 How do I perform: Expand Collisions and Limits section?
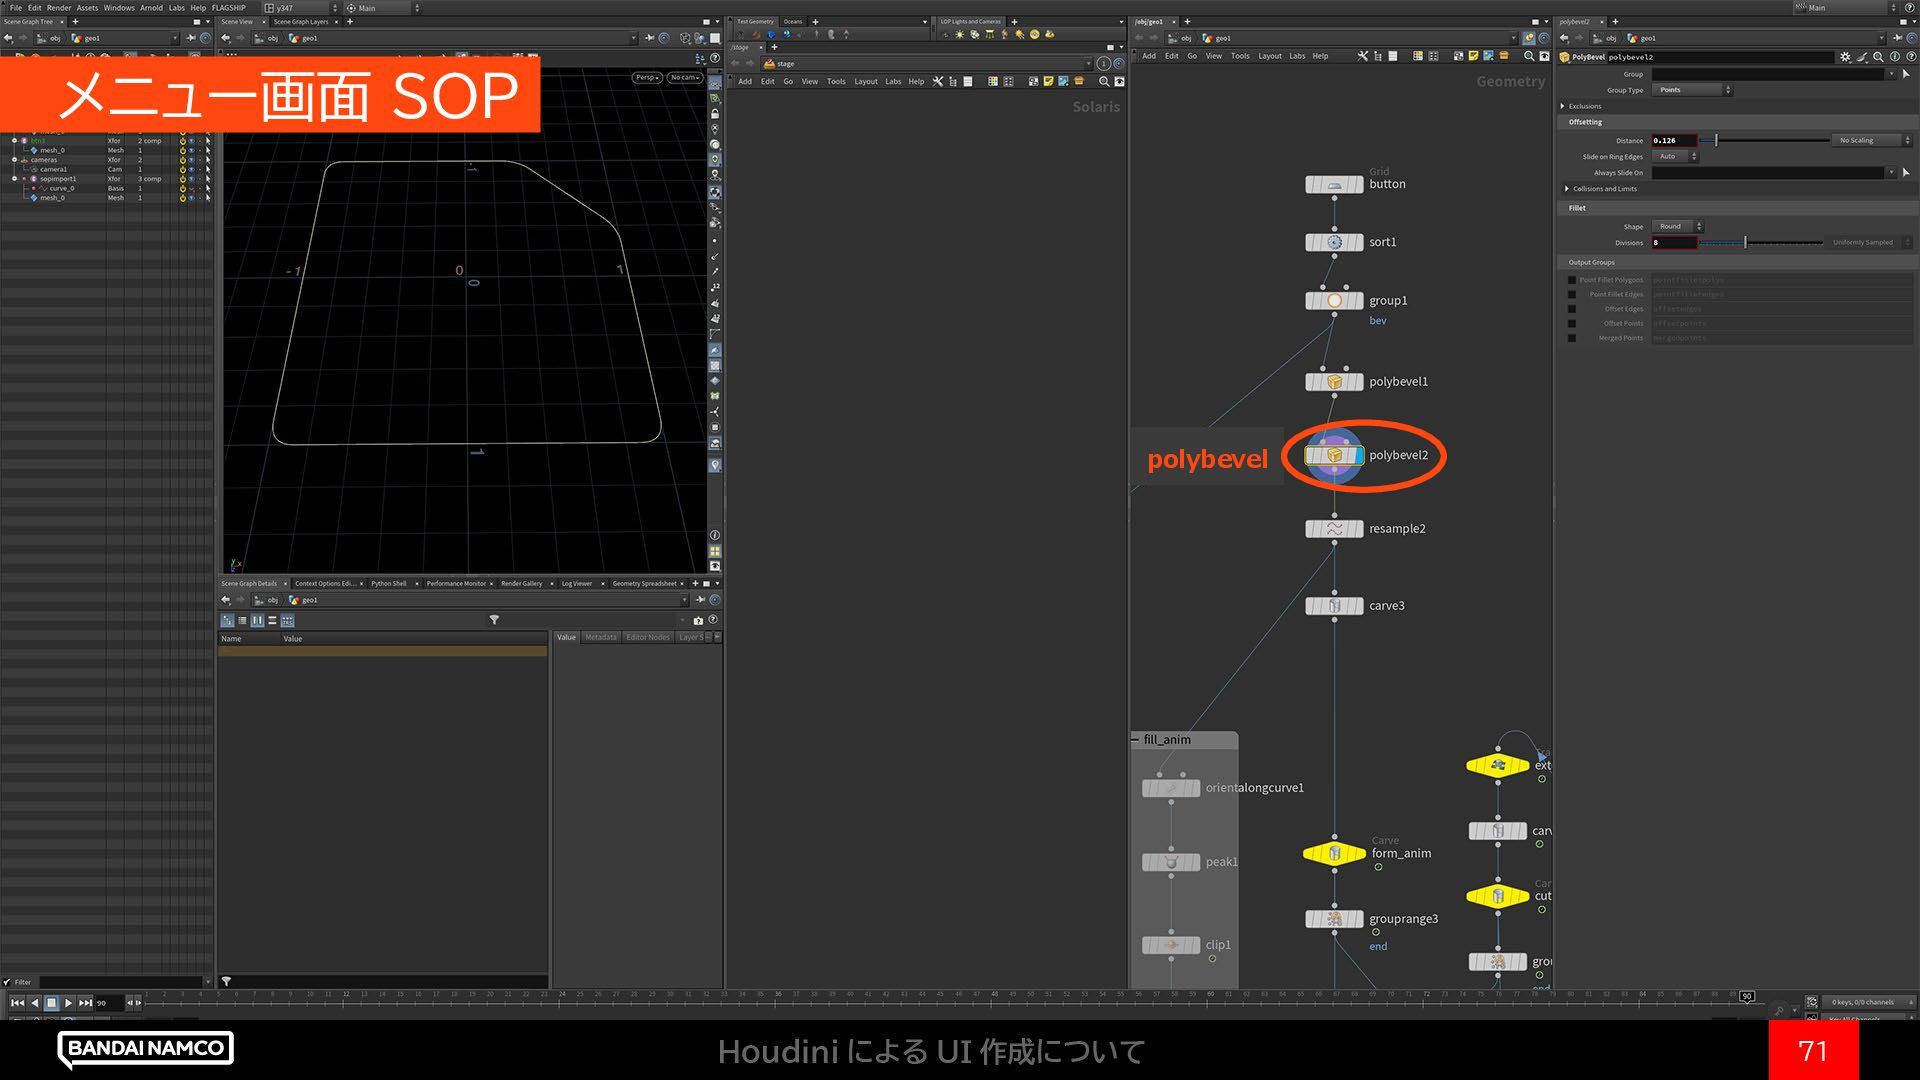pyautogui.click(x=1566, y=189)
